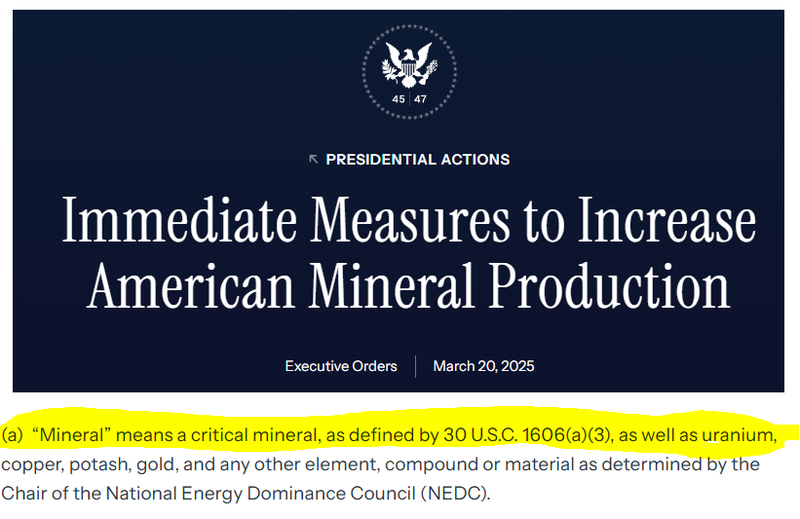Viewport: 800px width, 519px height.
Task: Click the phrase 'critical mineral' in highlighted line
Action: (x=229, y=435)
